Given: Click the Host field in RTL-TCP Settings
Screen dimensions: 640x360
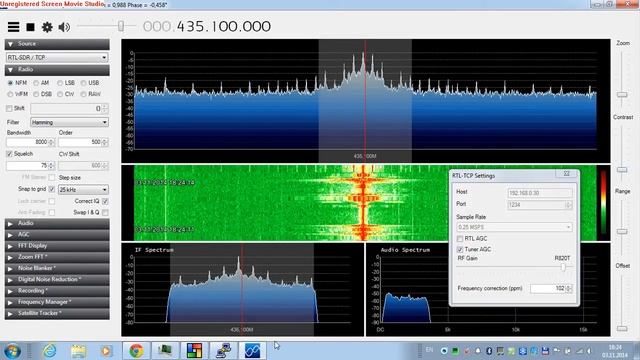Looking at the screenshot, I should [540, 193].
